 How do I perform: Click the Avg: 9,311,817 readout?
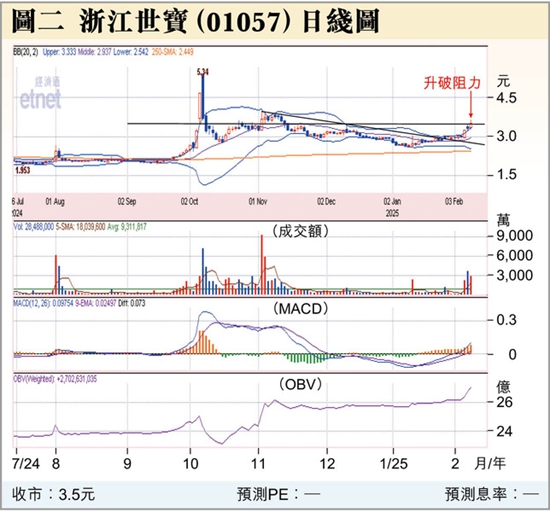pyautogui.click(x=127, y=227)
